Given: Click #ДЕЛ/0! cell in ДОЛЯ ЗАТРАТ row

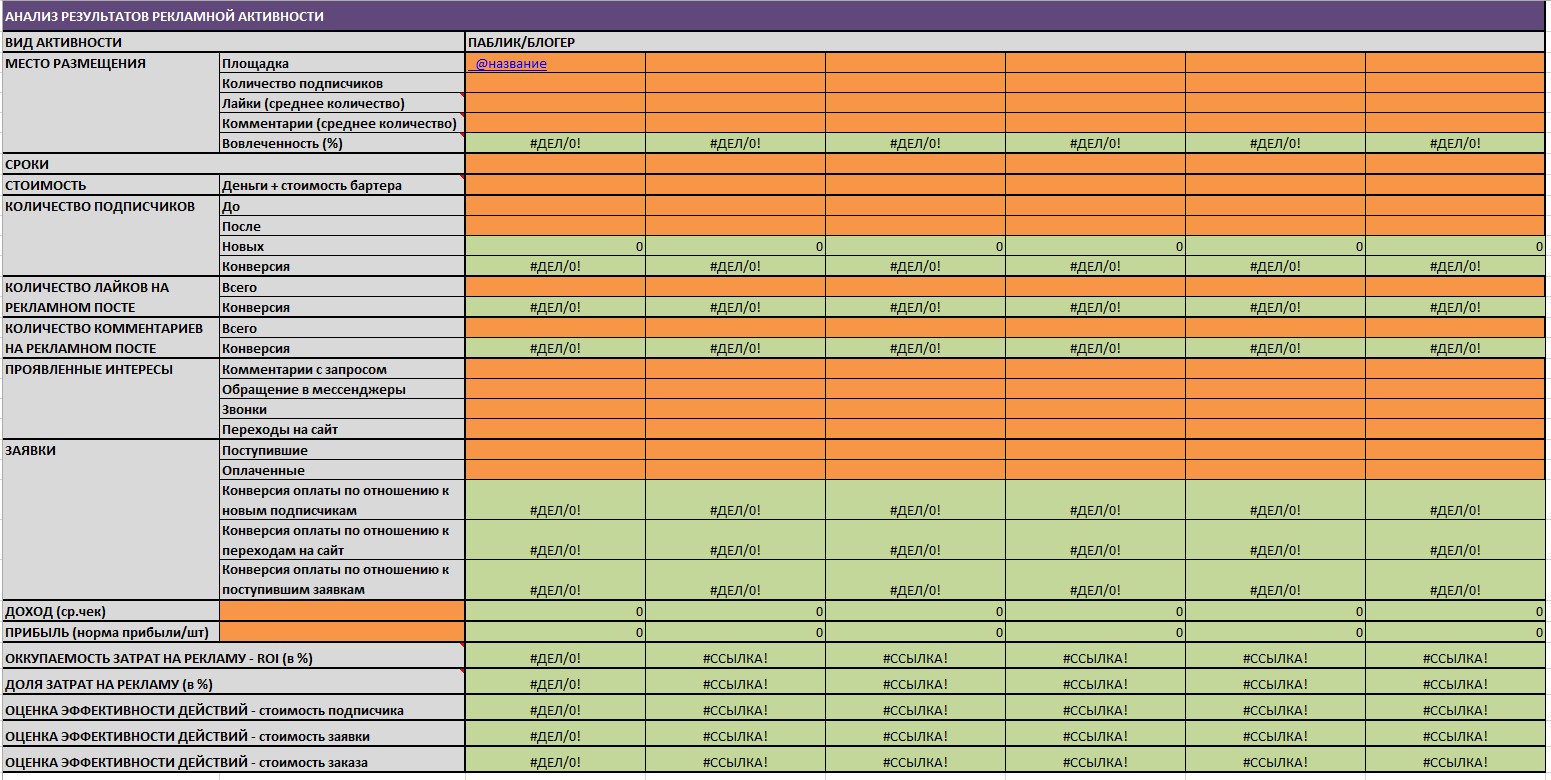Looking at the screenshot, I should coord(555,684).
